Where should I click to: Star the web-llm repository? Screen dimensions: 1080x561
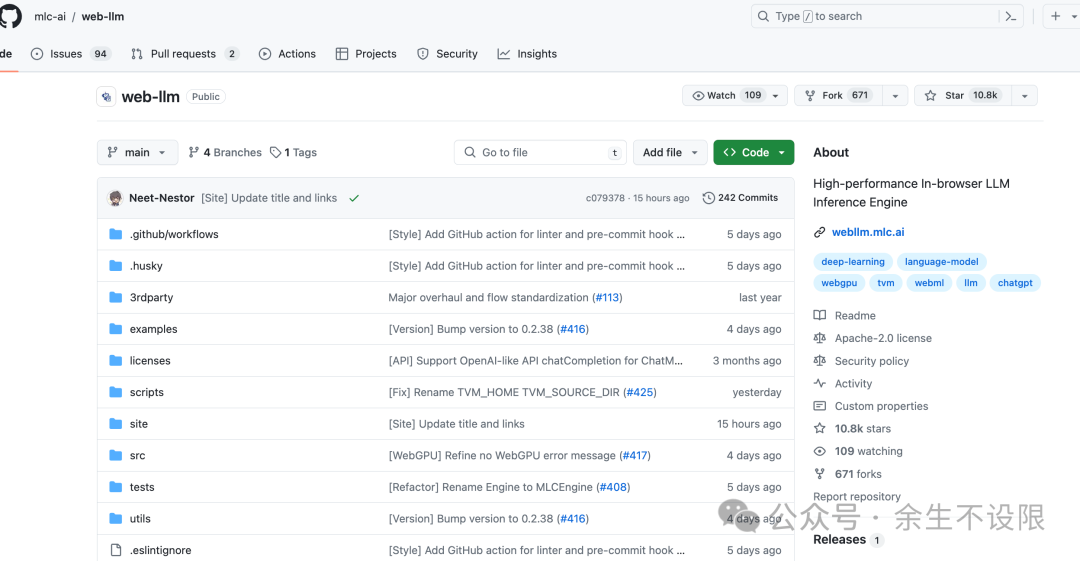click(x=963, y=96)
